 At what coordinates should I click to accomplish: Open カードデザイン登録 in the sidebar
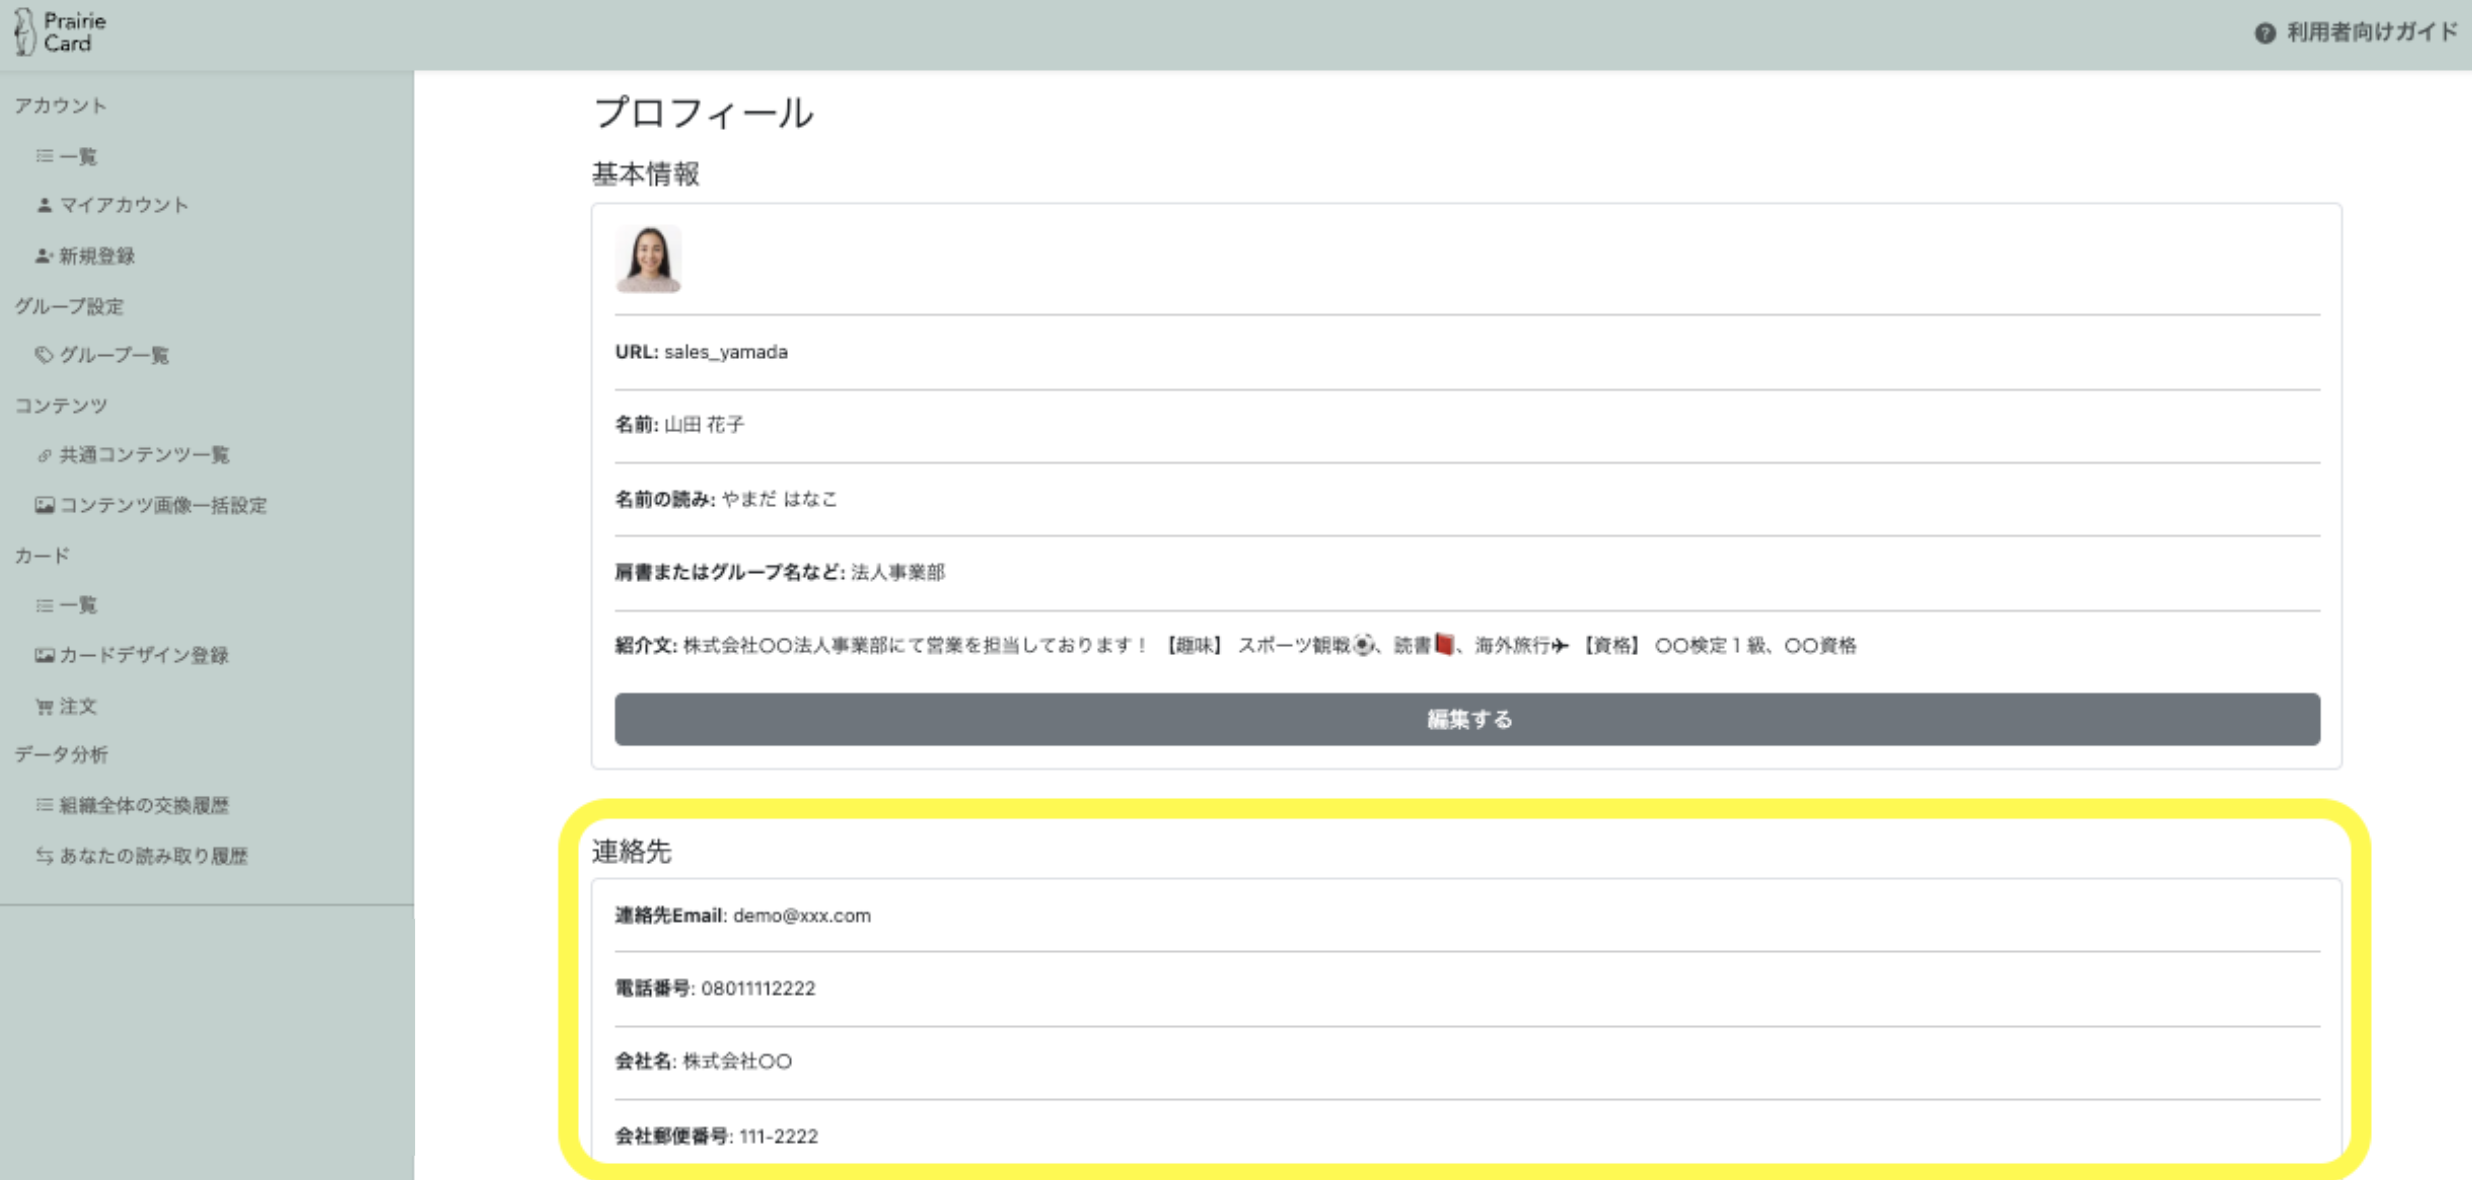point(144,655)
